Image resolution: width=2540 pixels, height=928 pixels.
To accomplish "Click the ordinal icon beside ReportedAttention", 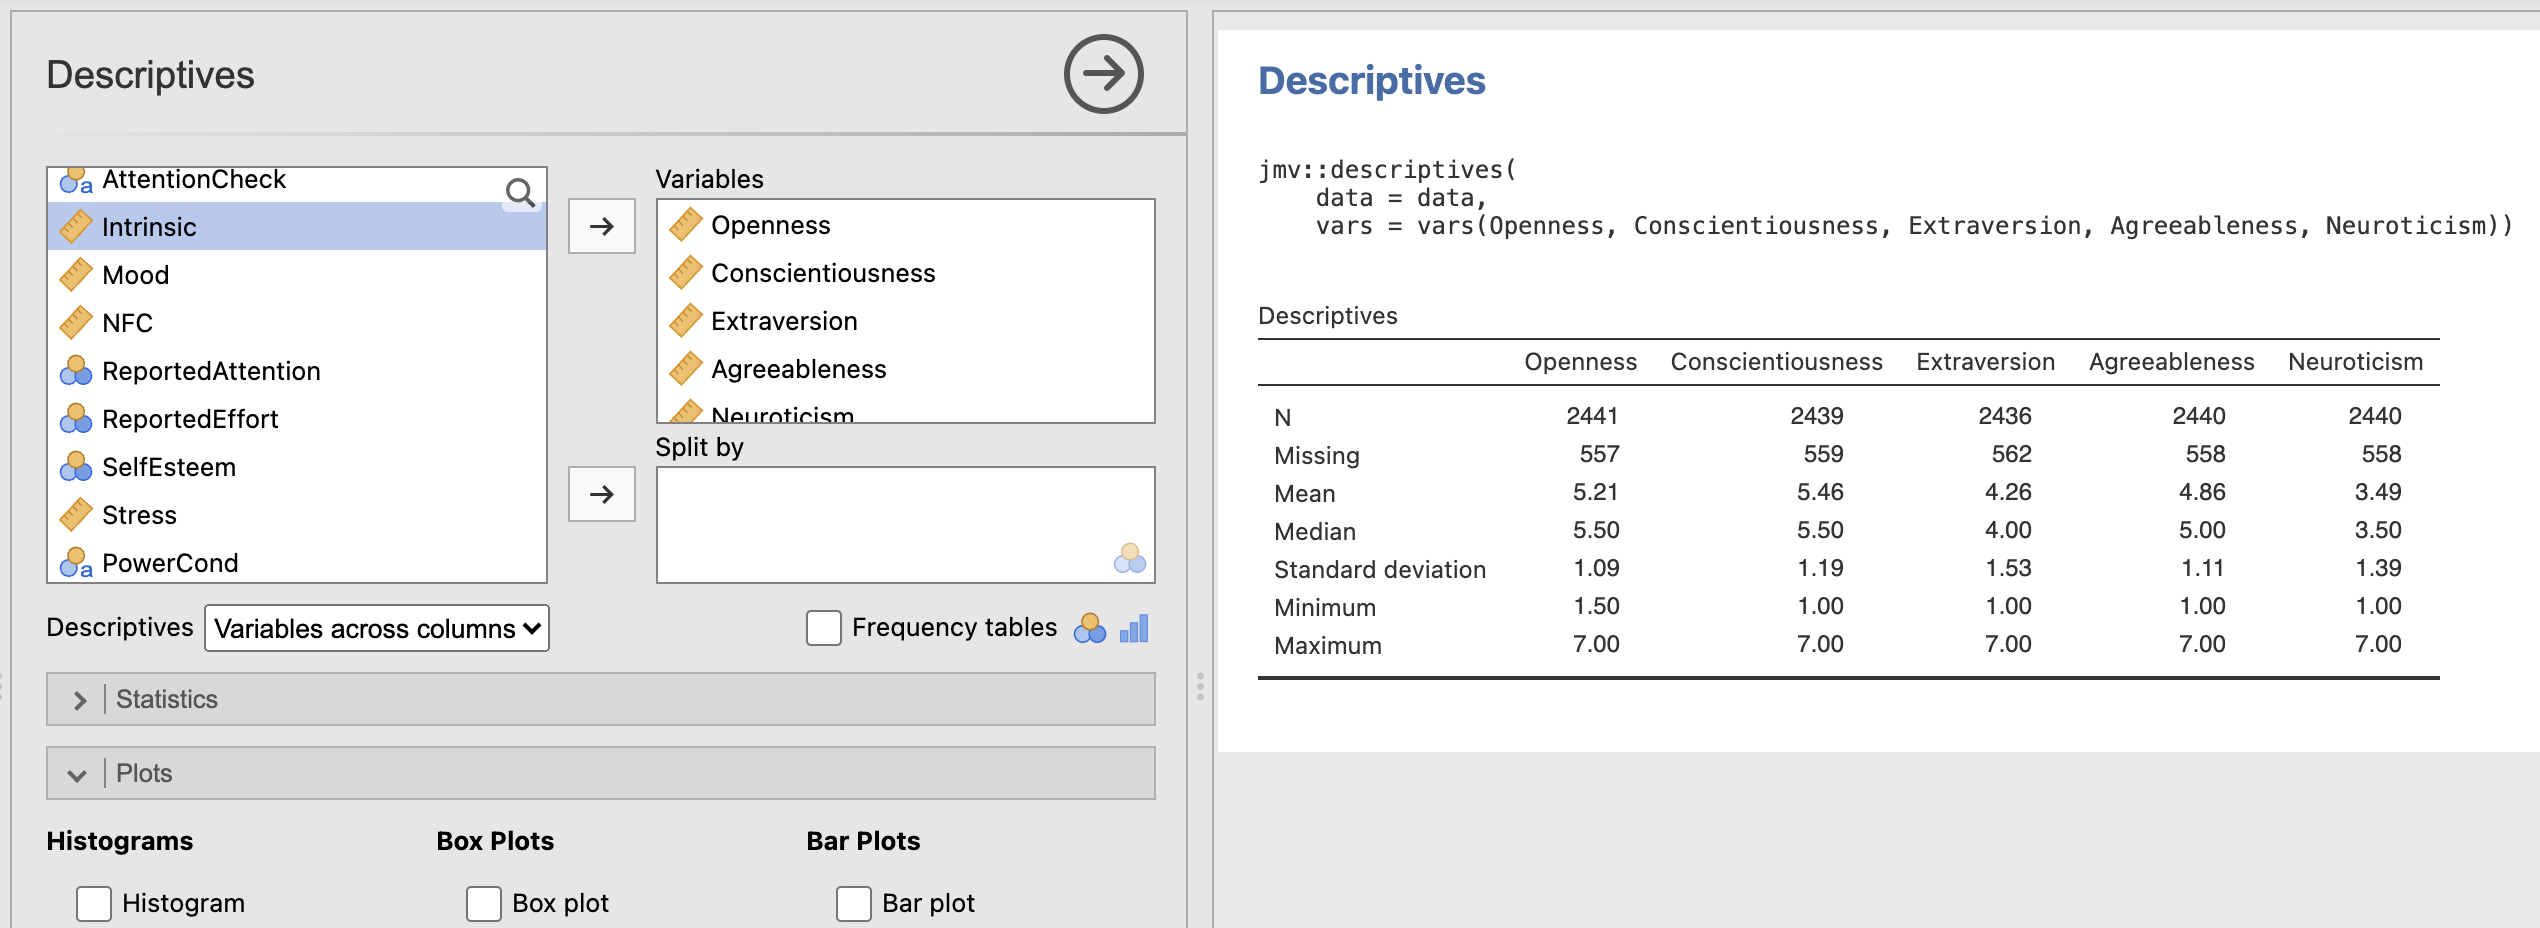I will (x=76, y=371).
